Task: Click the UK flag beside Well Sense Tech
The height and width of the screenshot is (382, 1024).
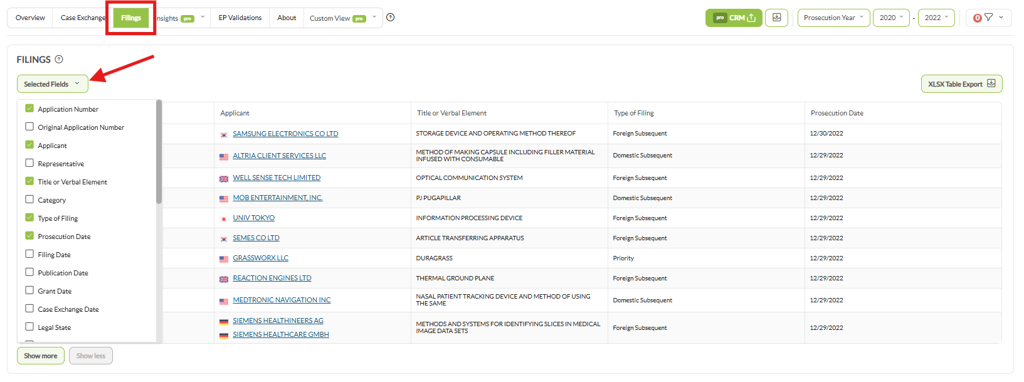Action: 224,178
